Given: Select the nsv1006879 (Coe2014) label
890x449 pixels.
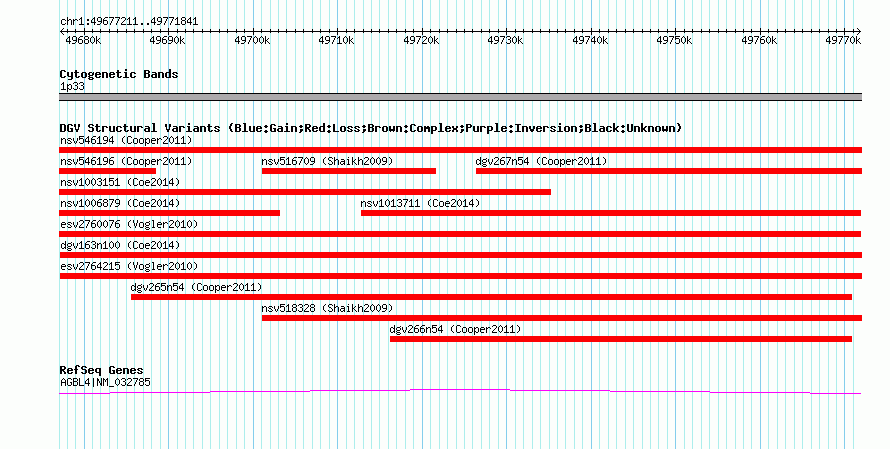Looking at the screenshot, I should click(120, 203).
